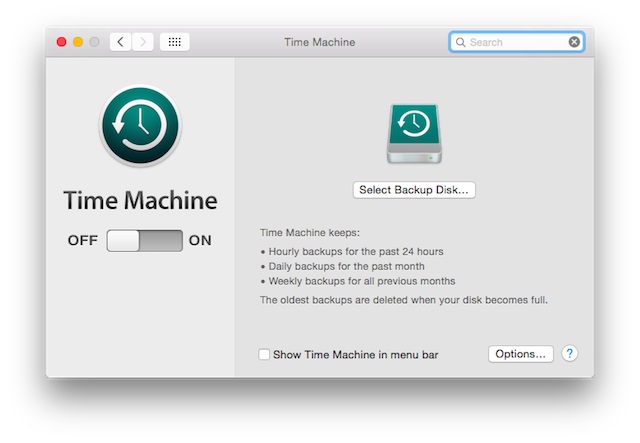The image size is (640, 443).
Task: Open help with the question mark button
Action: (569, 354)
